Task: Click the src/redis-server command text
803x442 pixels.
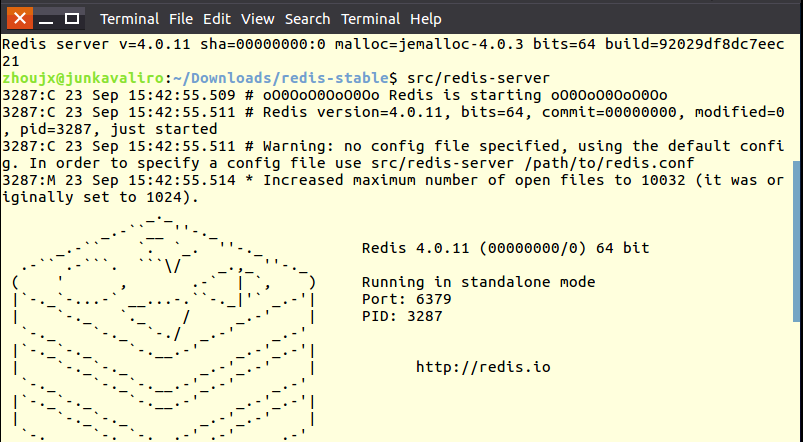Action: [x=478, y=78]
